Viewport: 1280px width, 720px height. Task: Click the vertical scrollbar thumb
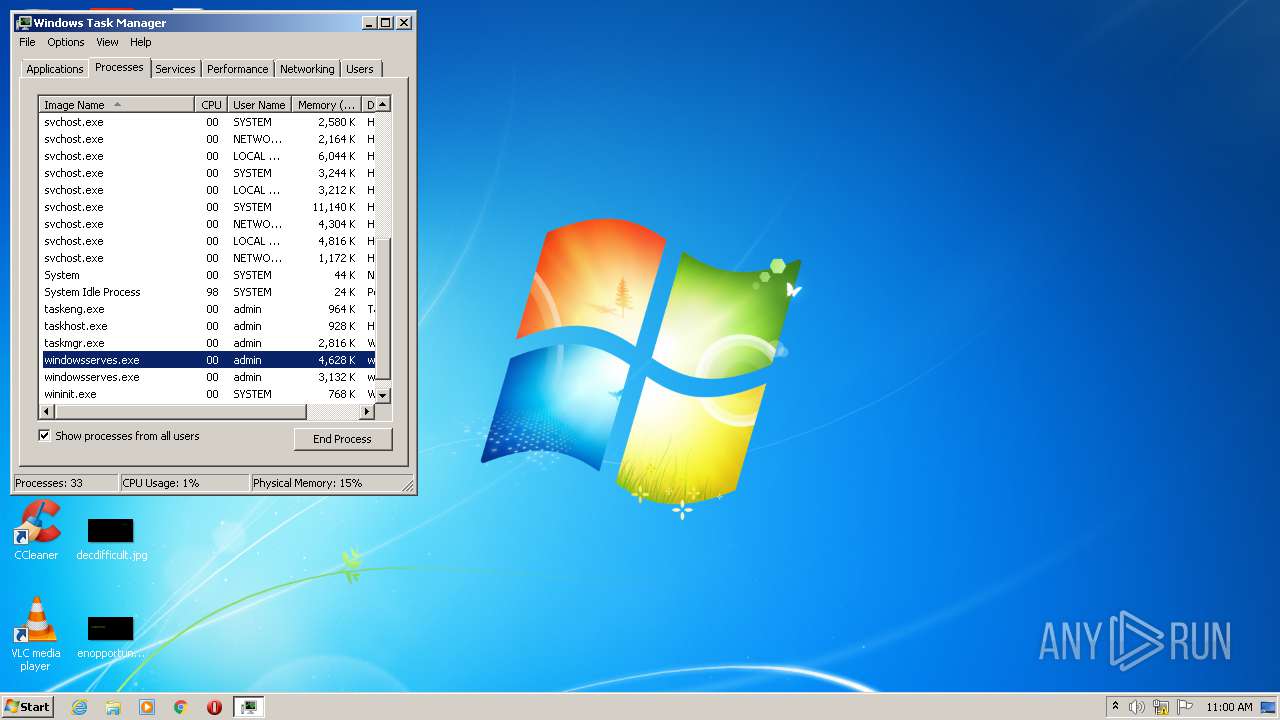382,309
